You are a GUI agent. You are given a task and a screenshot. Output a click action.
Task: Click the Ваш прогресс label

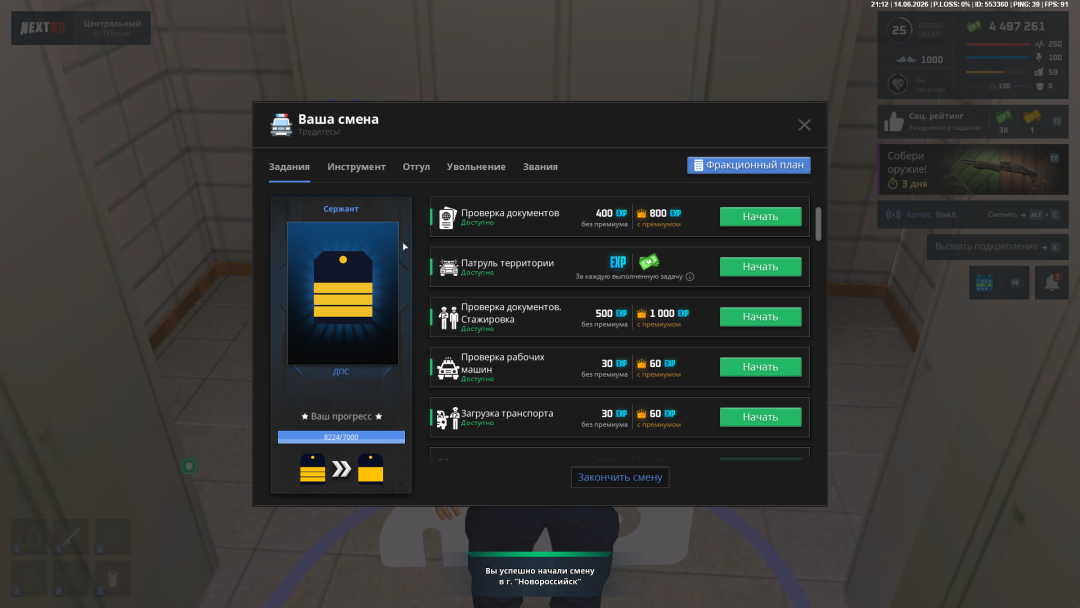(x=341, y=417)
